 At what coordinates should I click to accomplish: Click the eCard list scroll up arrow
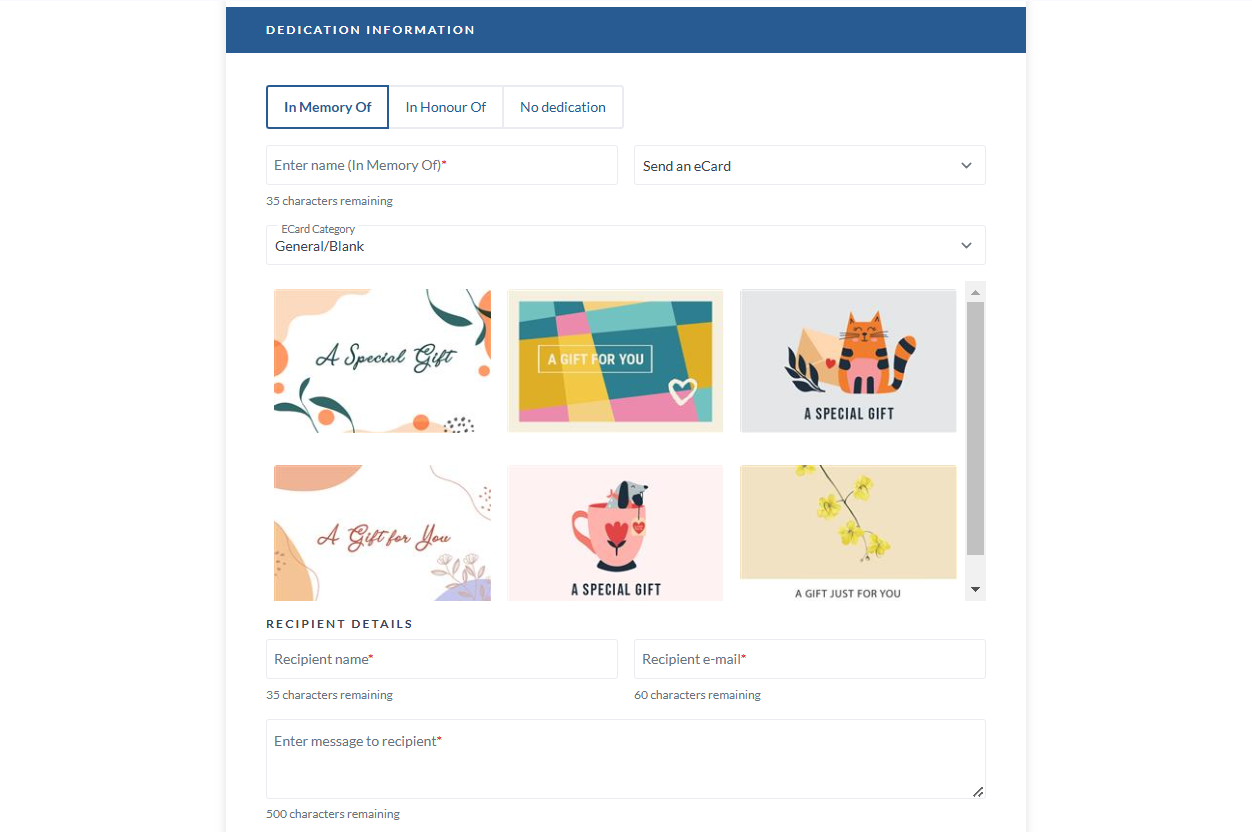pos(976,292)
